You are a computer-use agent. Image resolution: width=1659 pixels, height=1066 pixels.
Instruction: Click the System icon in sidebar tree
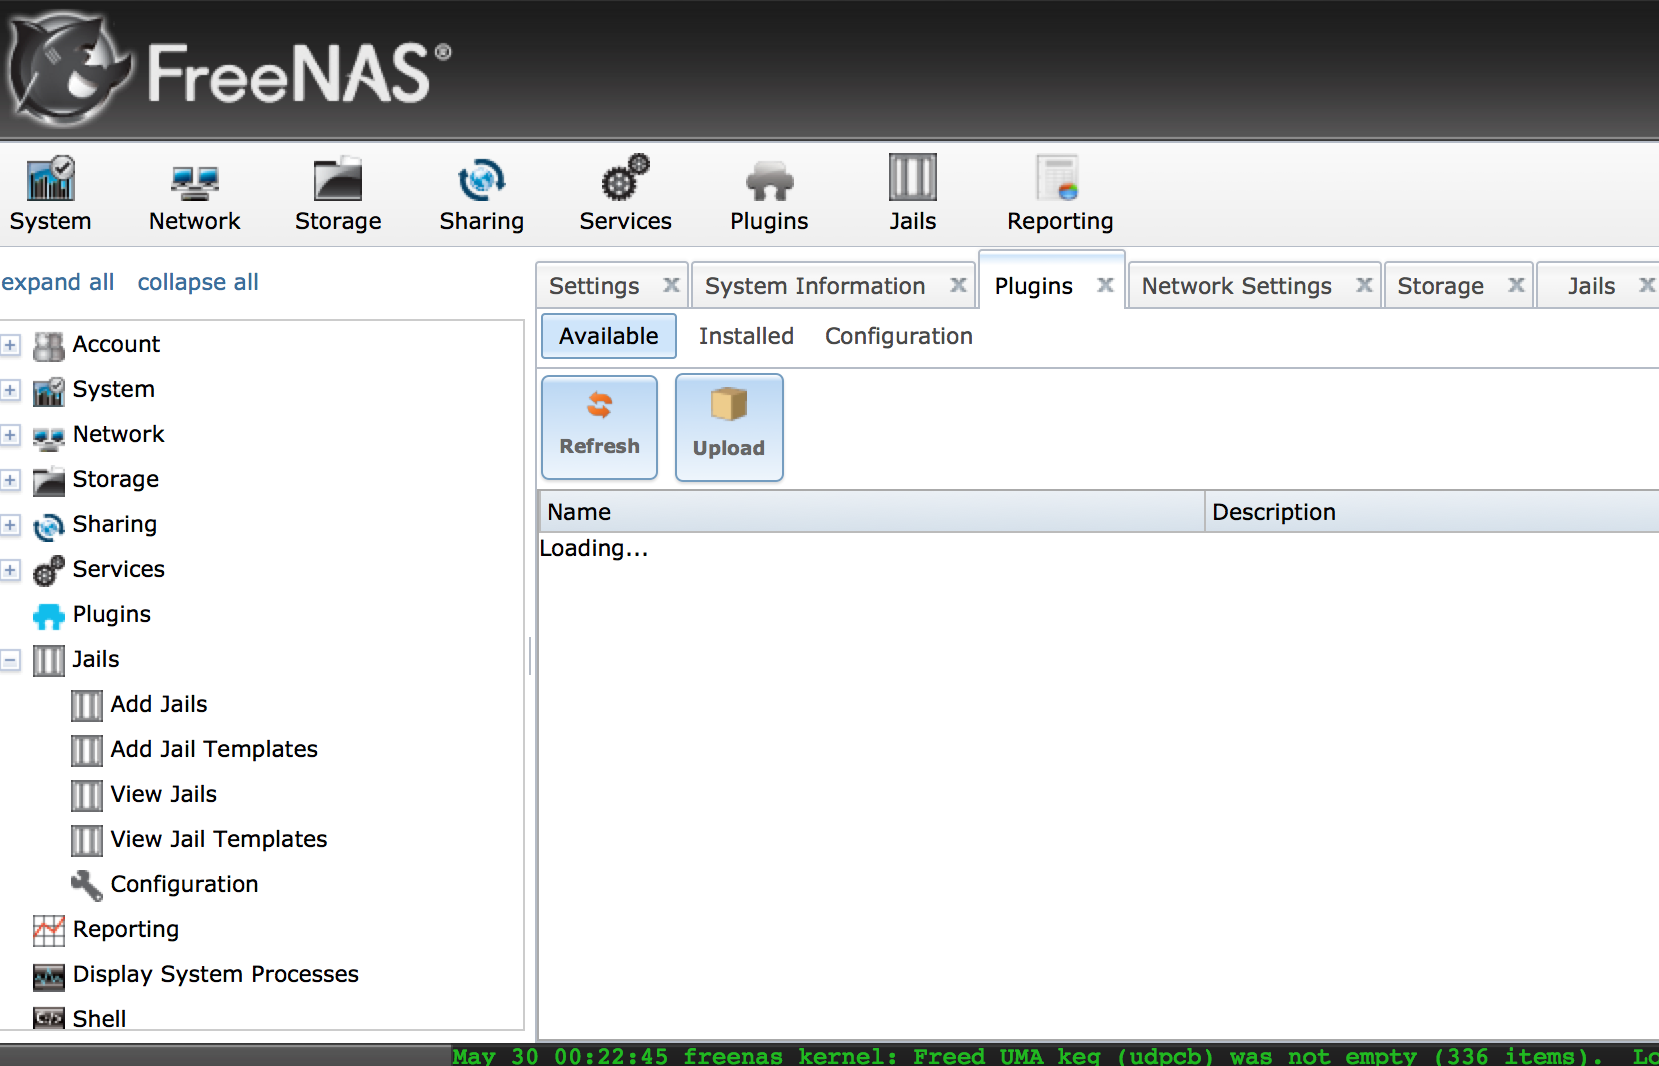point(49,391)
